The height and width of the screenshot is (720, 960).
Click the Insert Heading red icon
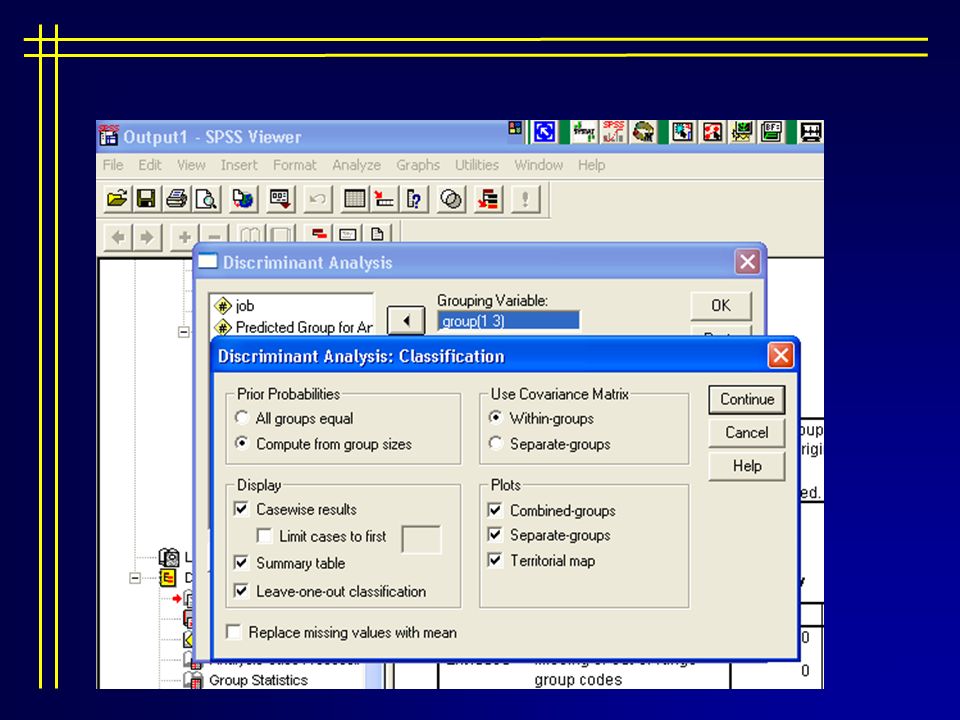click(318, 234)
